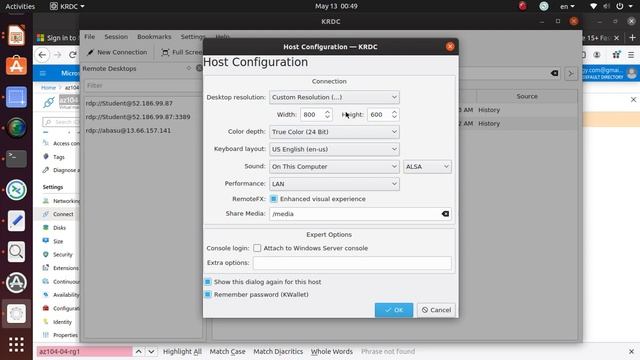Open KRDC Session menu
This screenshot has width=640, height=360.
[116, 37]
